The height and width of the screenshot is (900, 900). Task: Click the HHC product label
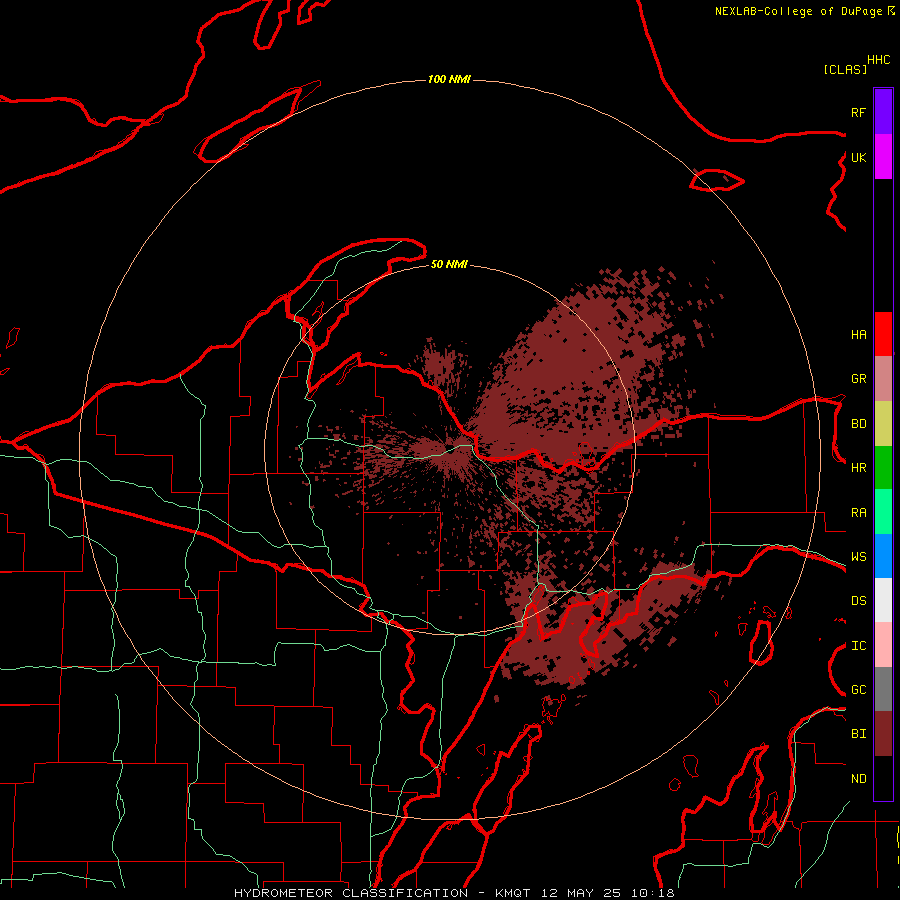pyautogui.click(x=878, y=60)
